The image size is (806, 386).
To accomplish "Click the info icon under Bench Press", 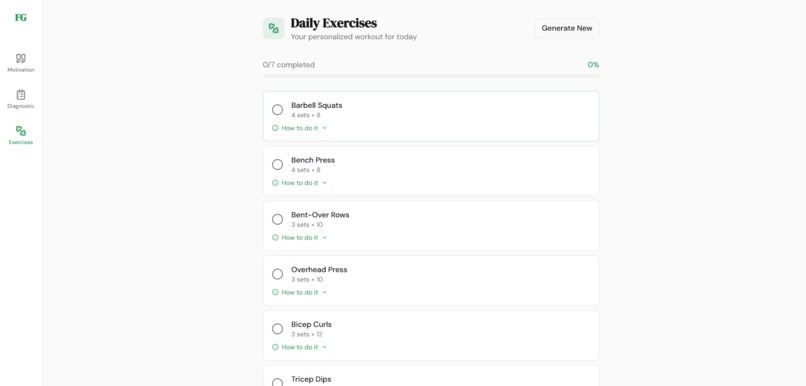I will click(275, 182).
